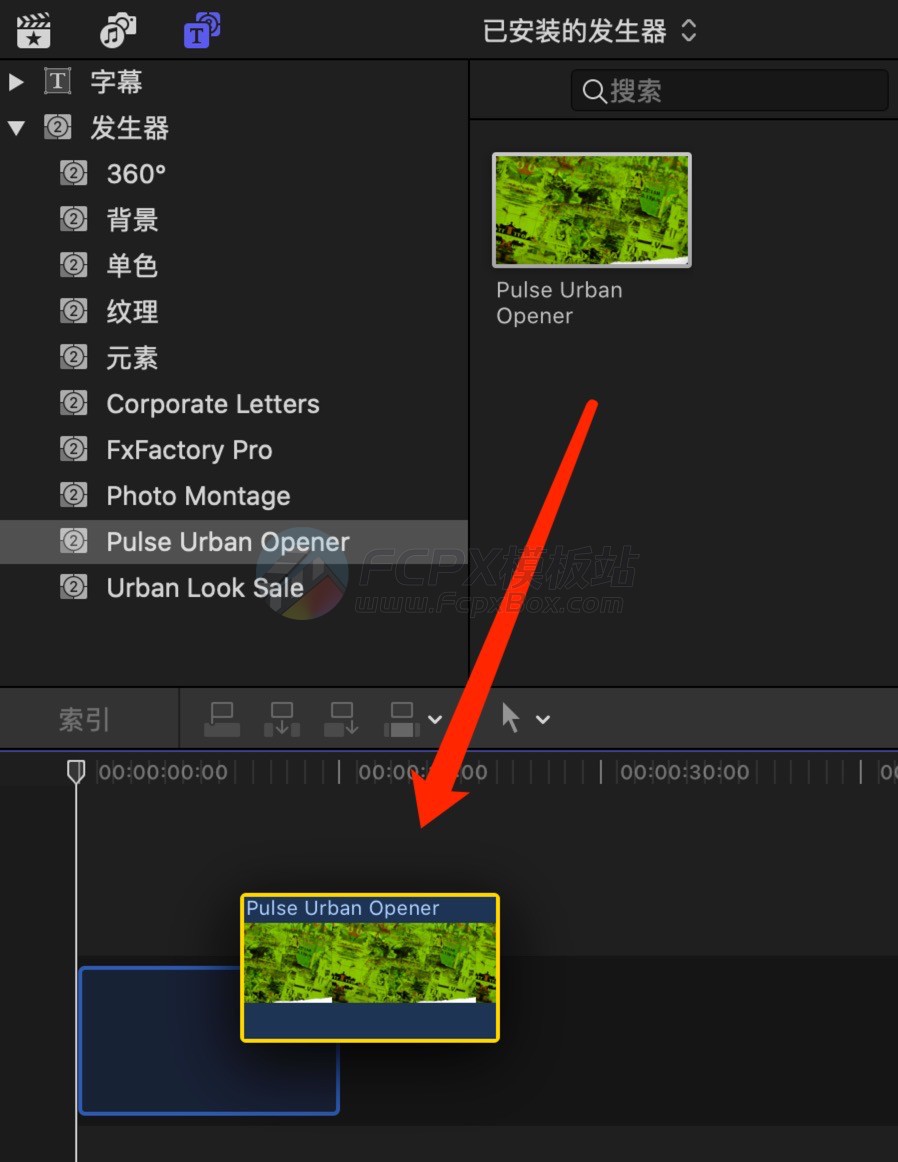Open the 索引 timeline index
The width and height of the screenshot is (898, 1162).
coord(84,720)
